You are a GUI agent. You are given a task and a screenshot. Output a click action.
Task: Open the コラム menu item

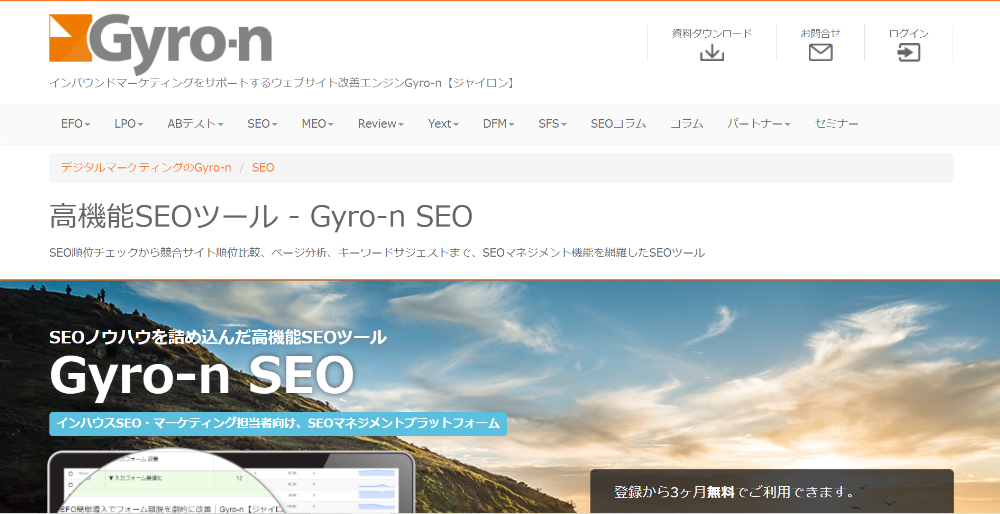[x=686, y=124]
